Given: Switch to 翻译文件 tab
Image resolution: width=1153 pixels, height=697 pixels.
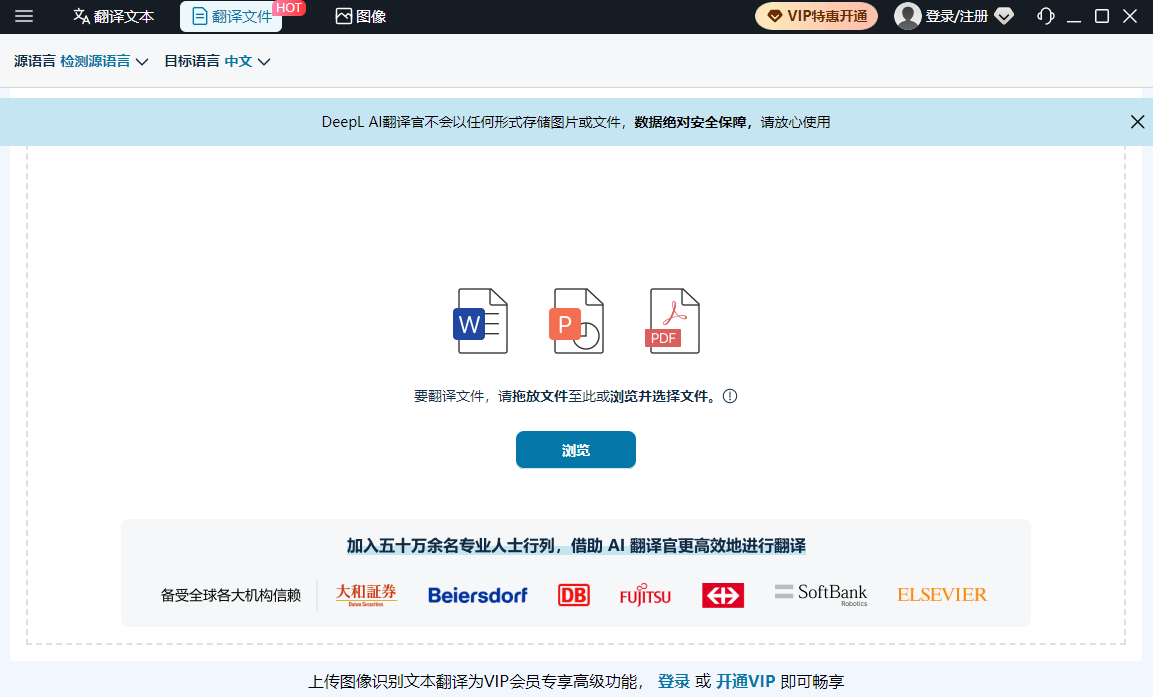Looking at the screenshot, I should (x=231, y=16).
